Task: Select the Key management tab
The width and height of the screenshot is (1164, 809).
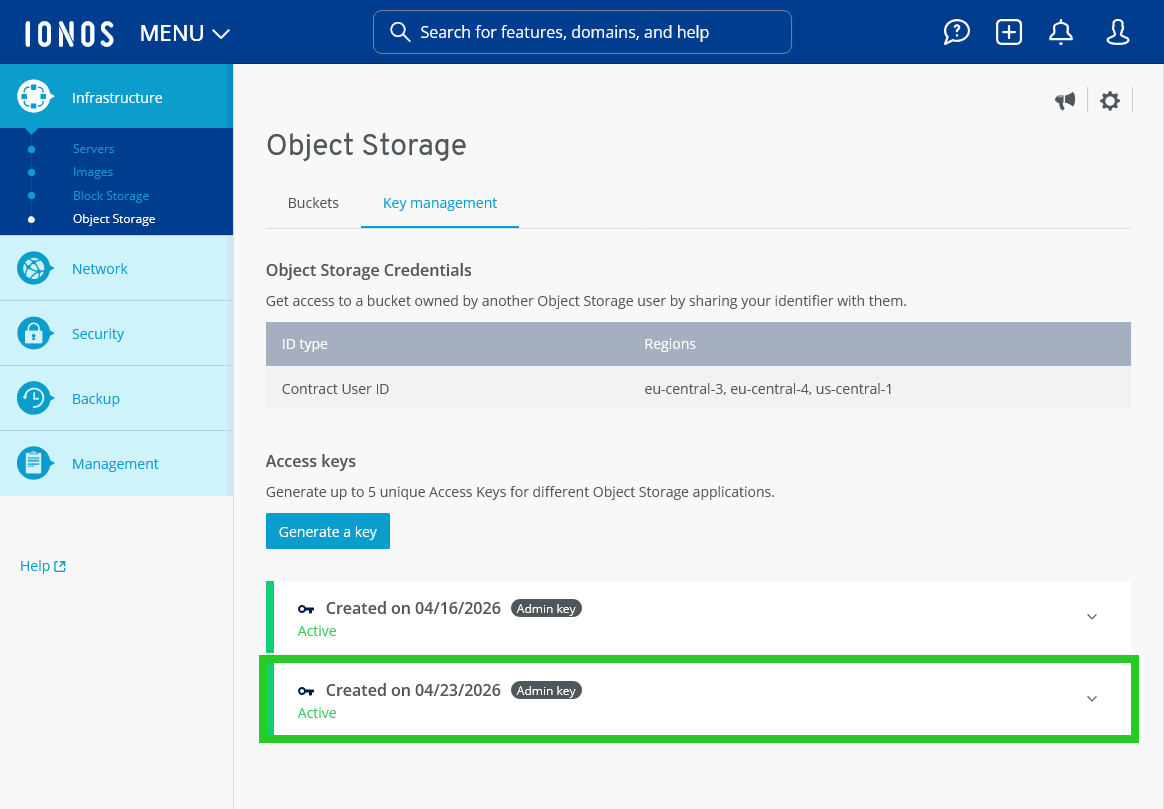Action: tap(440, 202)
